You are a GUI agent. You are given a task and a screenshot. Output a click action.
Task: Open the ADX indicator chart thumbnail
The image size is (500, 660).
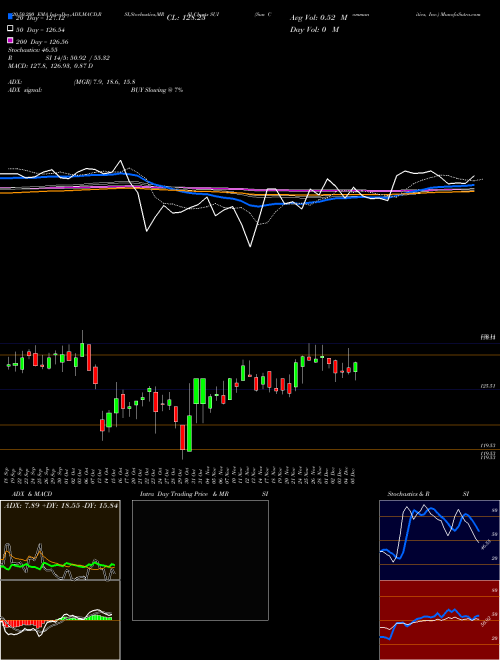click(x=60, y=540)
